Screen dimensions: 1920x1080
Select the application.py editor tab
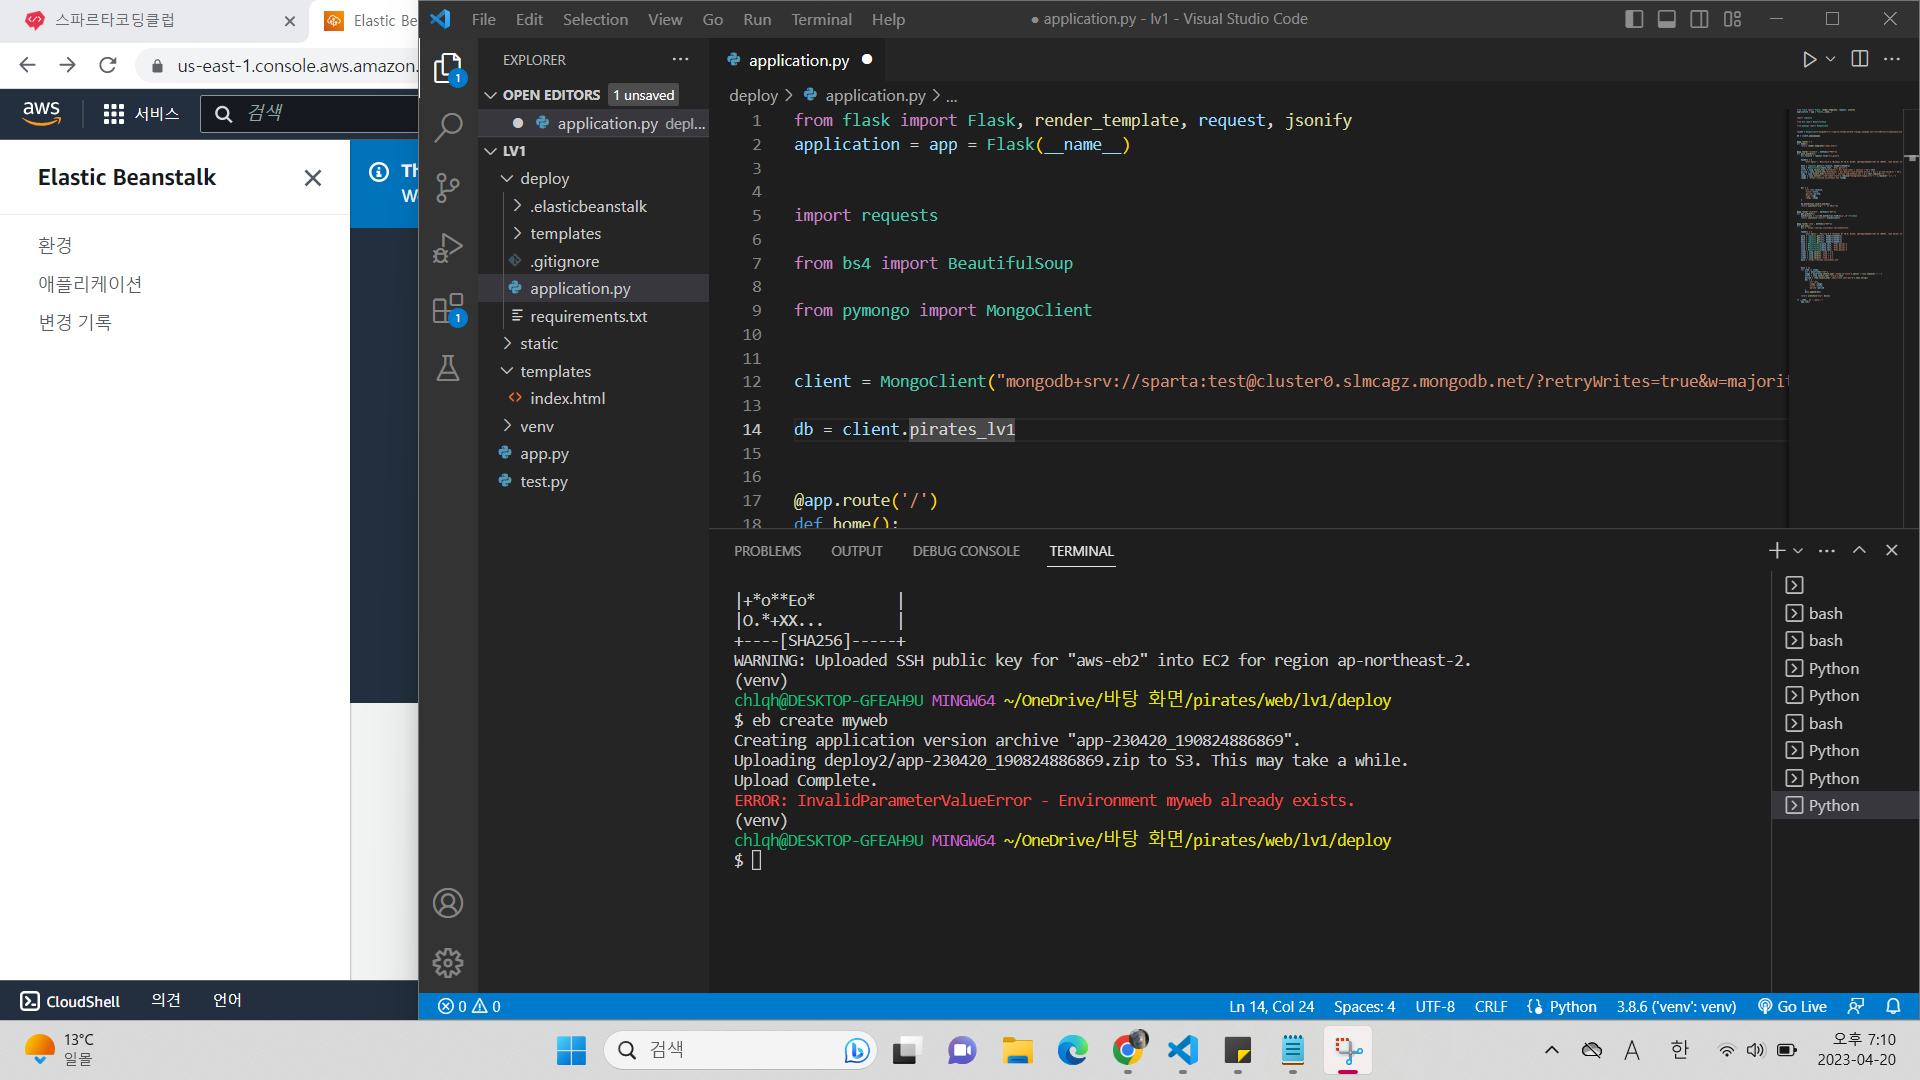point(799,60)
